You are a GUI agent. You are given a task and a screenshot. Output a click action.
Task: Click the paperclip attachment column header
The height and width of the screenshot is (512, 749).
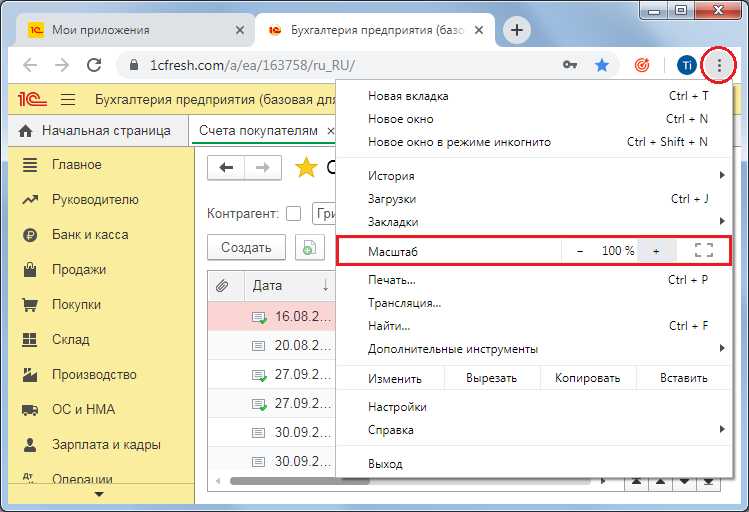pos(222,286)
